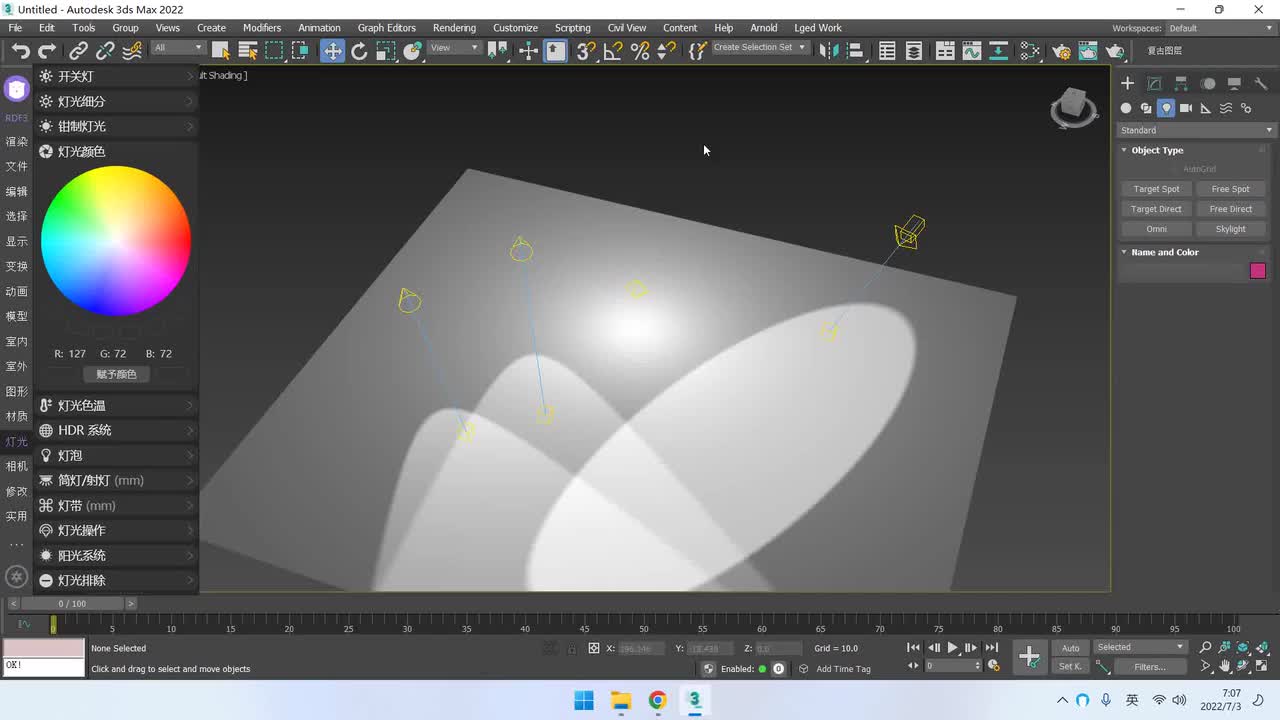Viewport: 1280px width, 720px height.
Task: Open the Graph Editors menu
Action: click(x=386, y=28)
